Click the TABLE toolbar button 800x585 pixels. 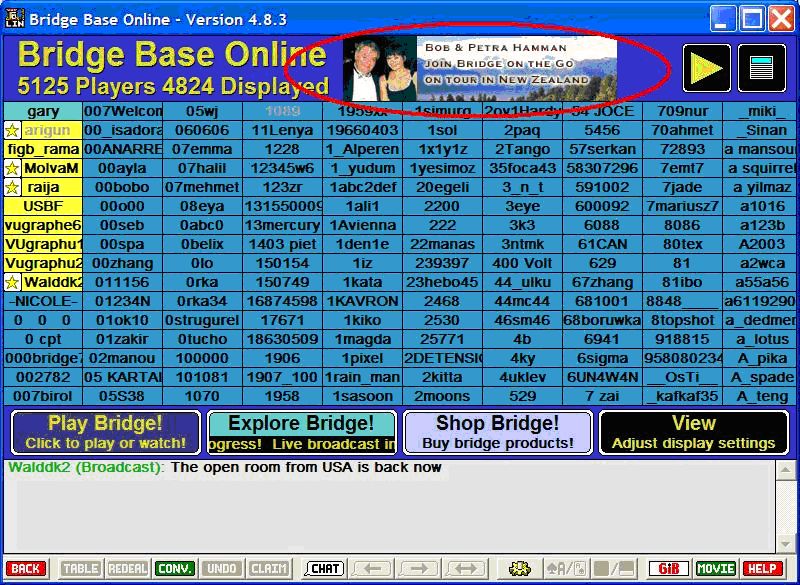click(81, 568)
